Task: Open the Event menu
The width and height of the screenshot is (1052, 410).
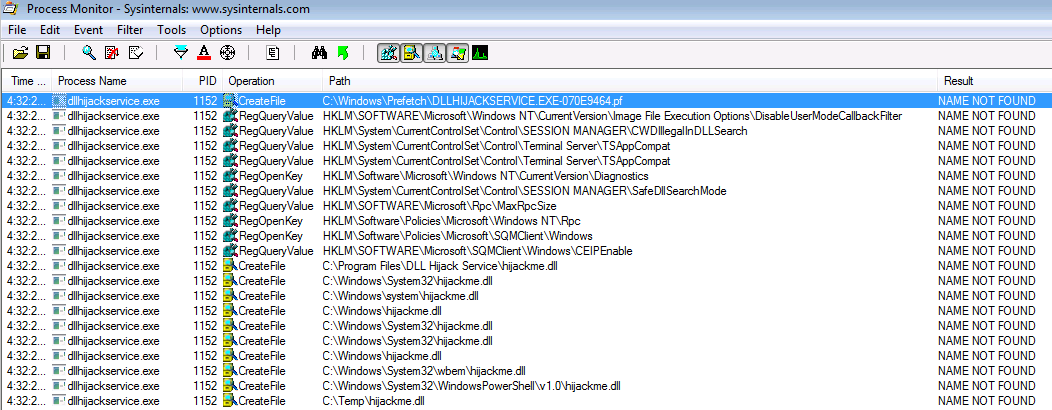Action: click(89, 30)
